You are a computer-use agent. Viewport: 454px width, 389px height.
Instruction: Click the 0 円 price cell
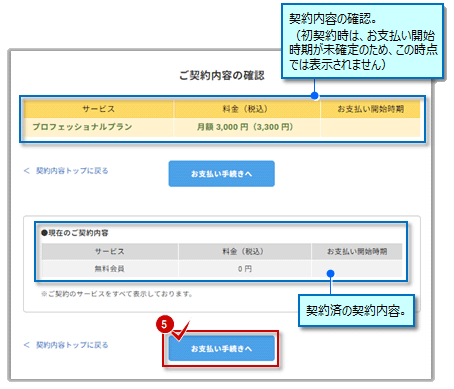tap(245, 269)
